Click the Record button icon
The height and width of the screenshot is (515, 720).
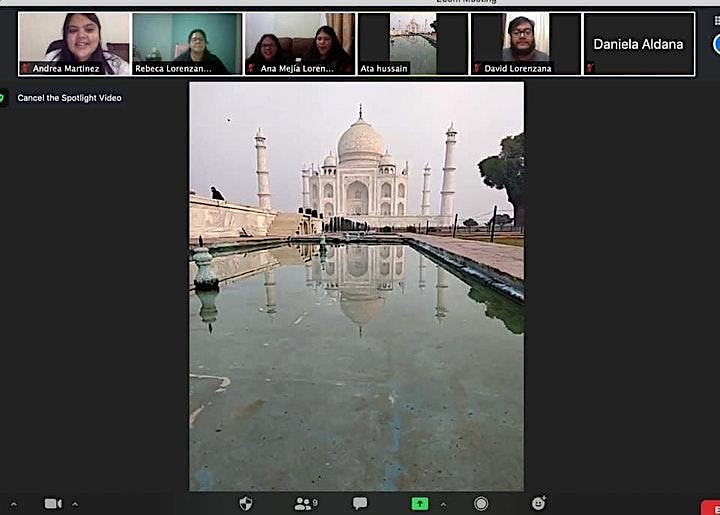(481, 504)
